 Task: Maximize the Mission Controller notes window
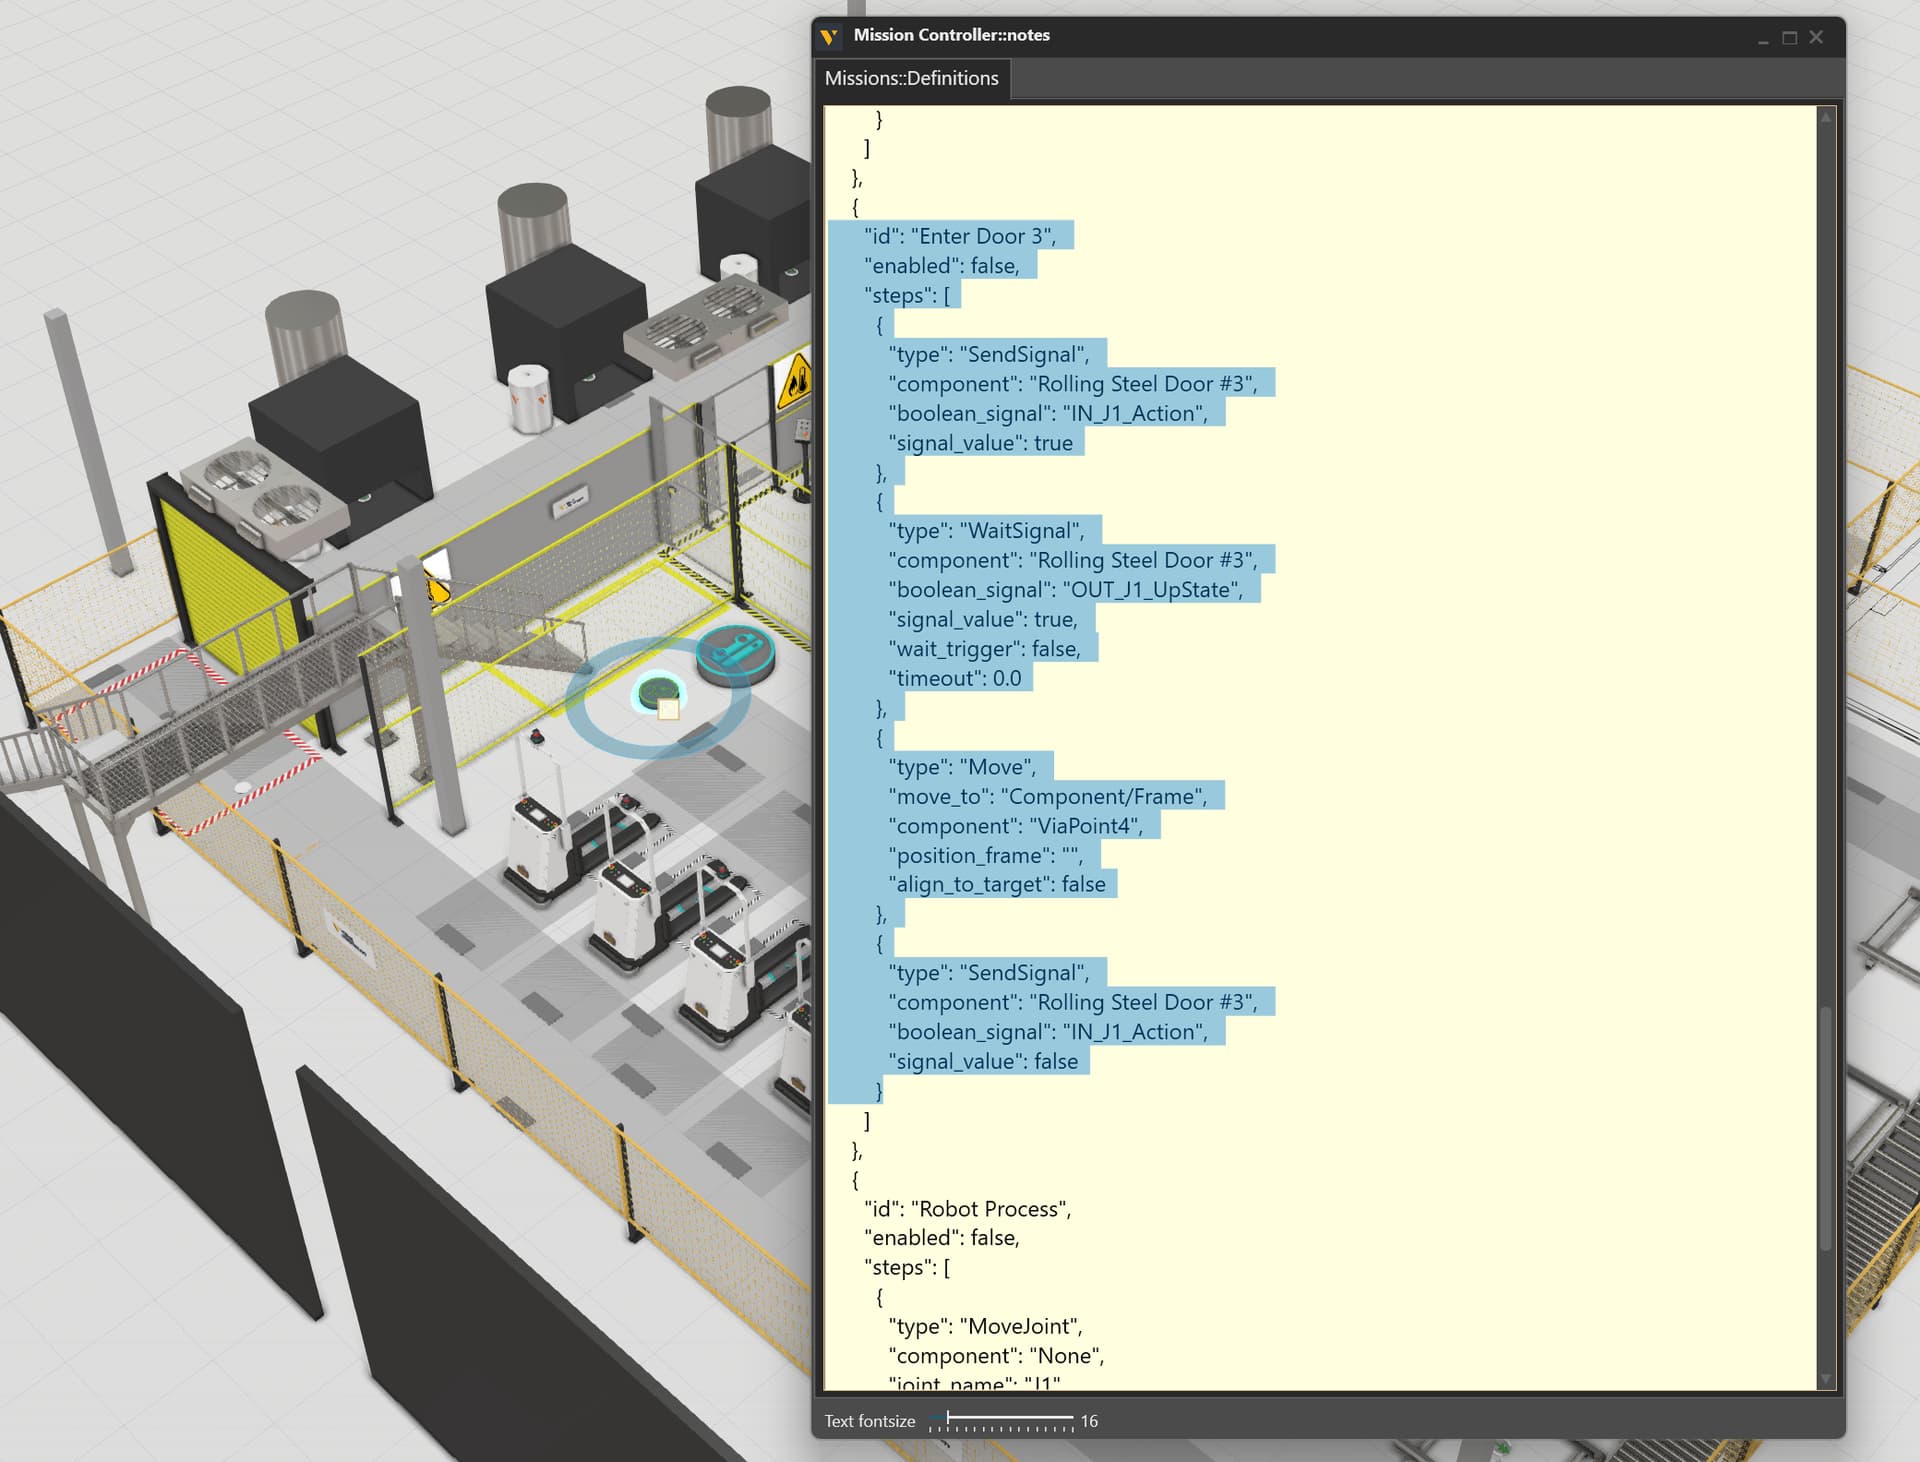[1790, 37]
